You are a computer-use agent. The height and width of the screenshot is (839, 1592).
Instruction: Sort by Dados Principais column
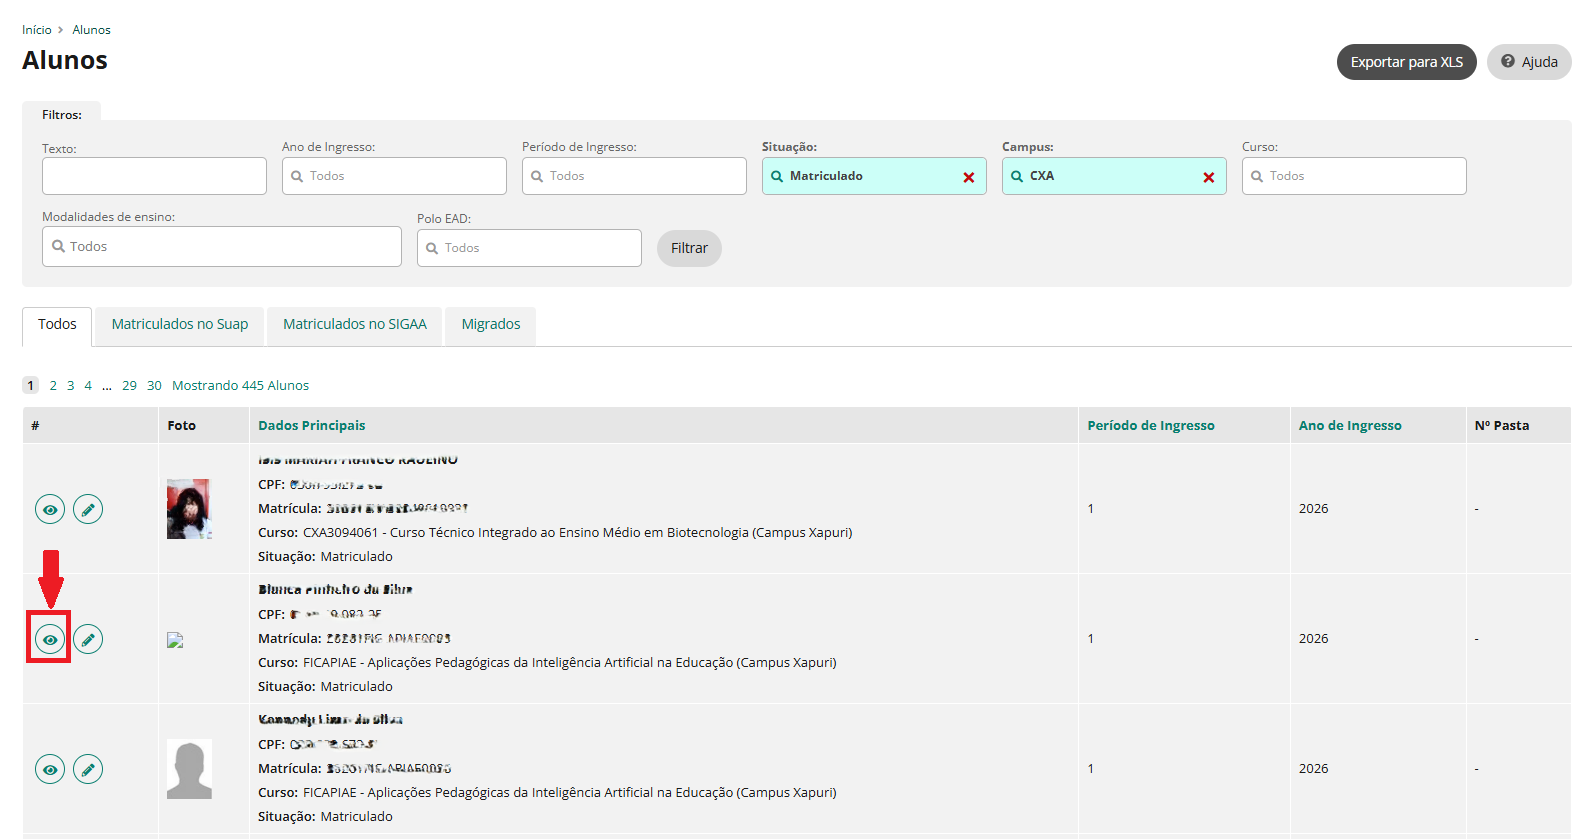(x=311, y=425)
